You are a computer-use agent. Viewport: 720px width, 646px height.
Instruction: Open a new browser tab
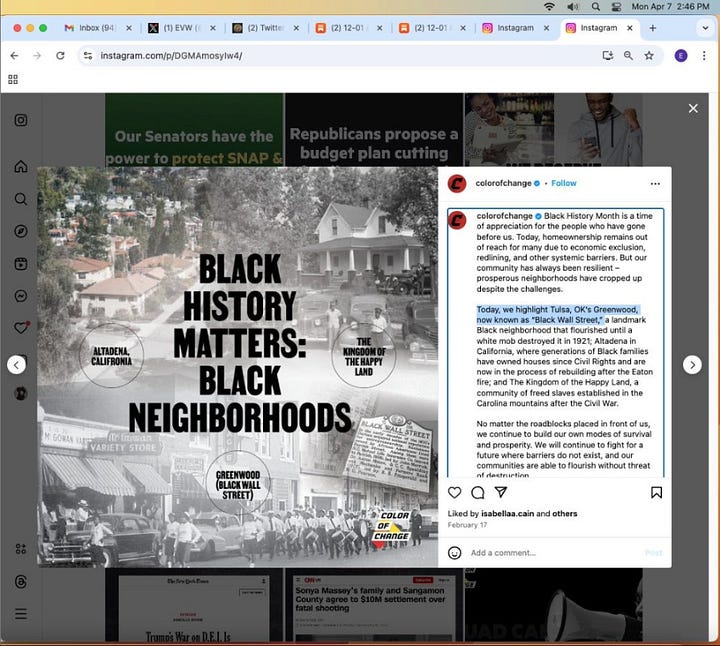[652, 28]
